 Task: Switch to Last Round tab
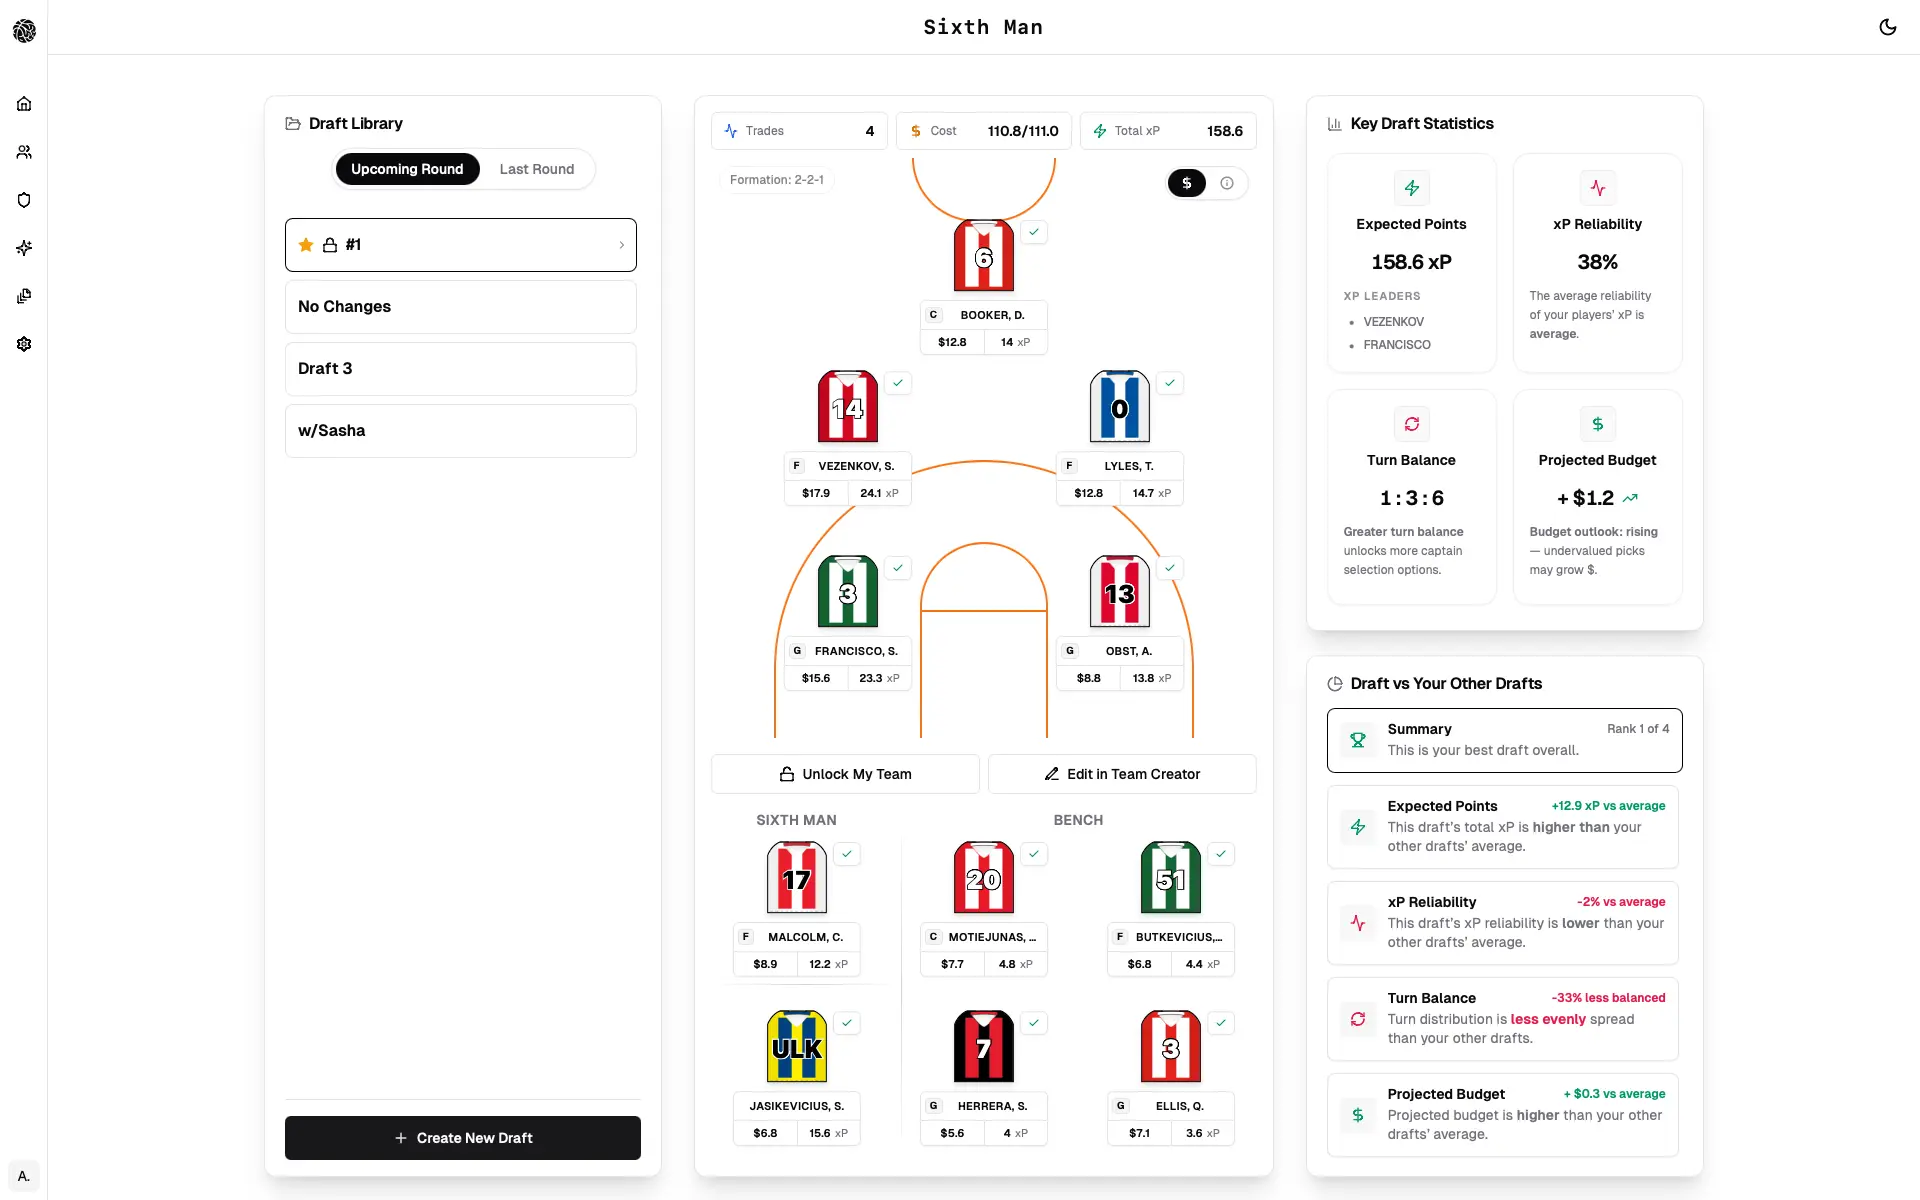(536, 169)
